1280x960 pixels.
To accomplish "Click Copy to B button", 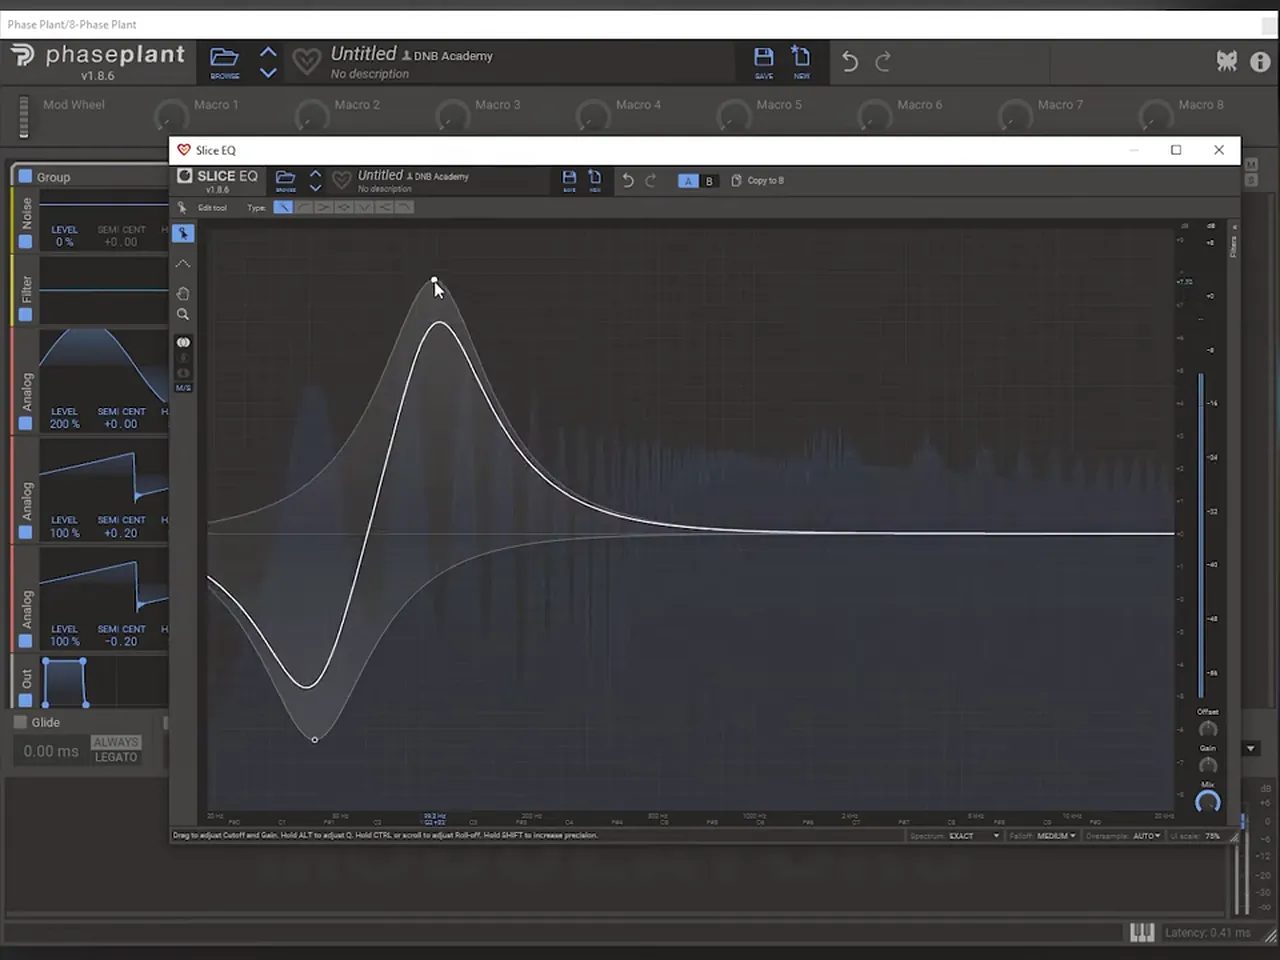I will [x=758, y=181].
